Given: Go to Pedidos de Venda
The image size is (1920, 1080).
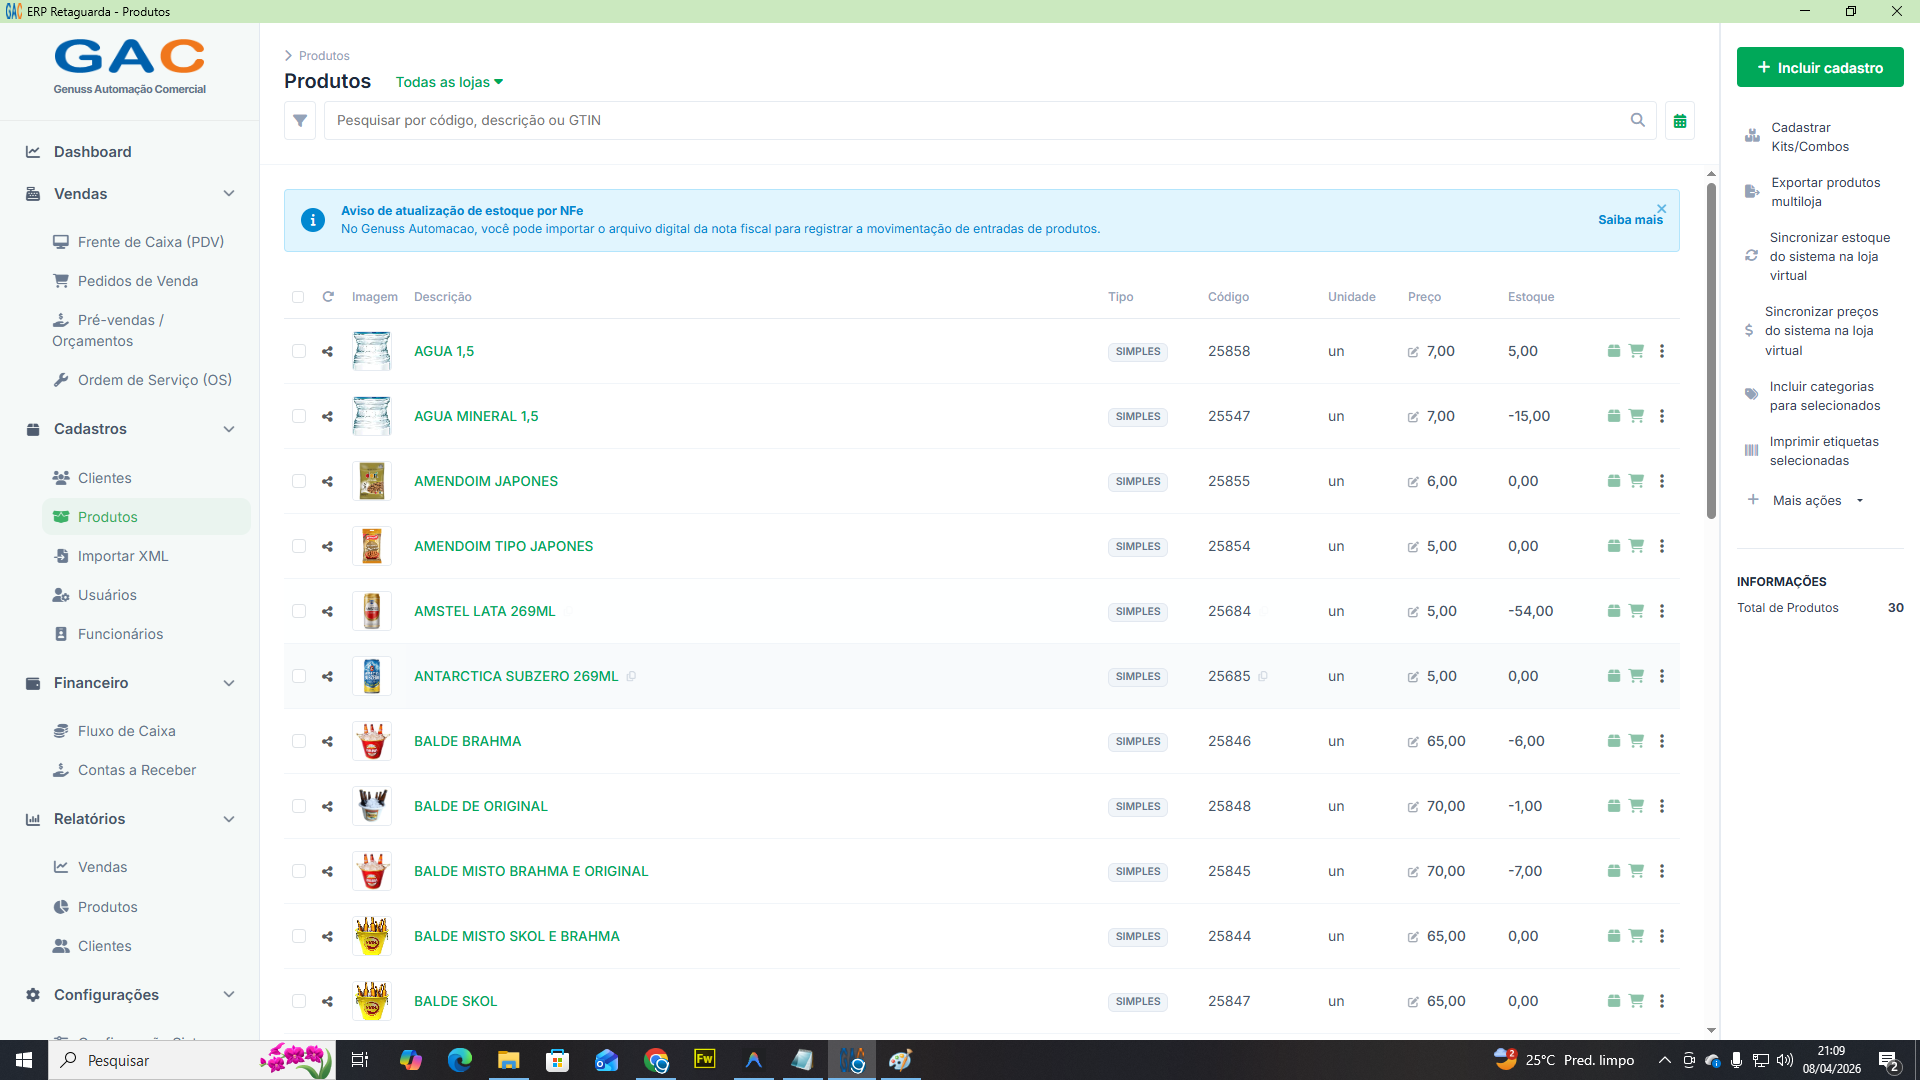Looking at the screenshot, I should 137,281.
